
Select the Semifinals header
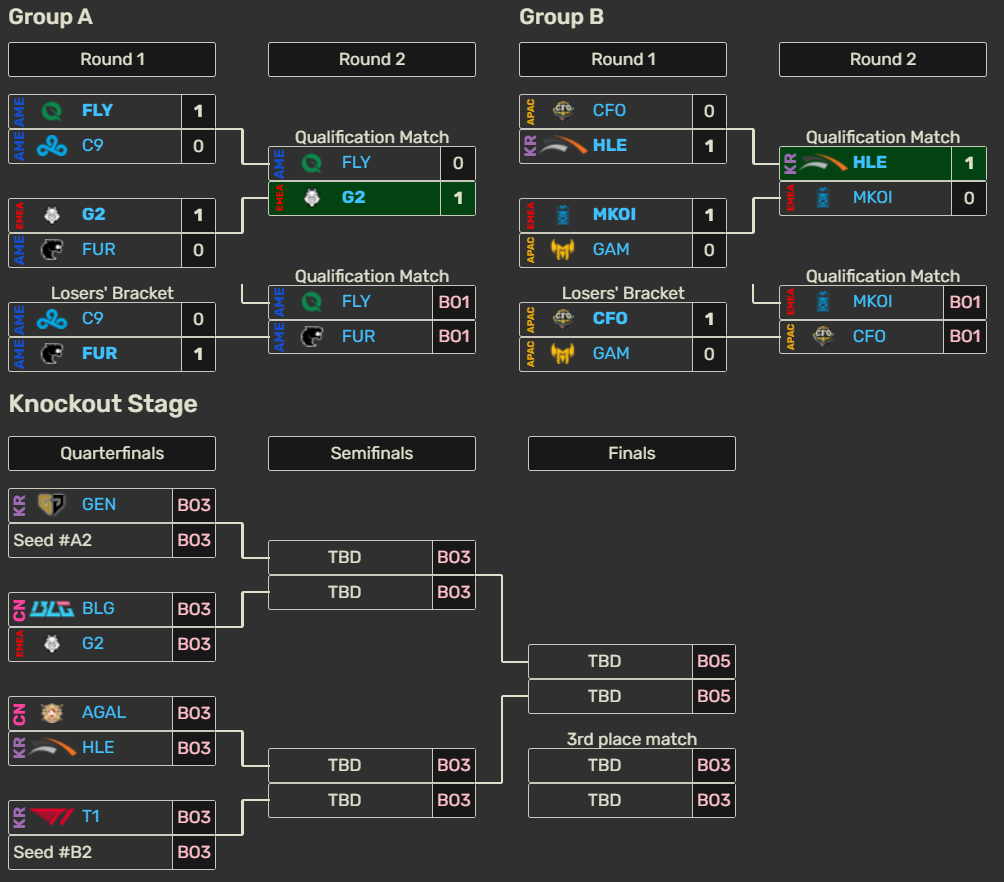point(372,453)
